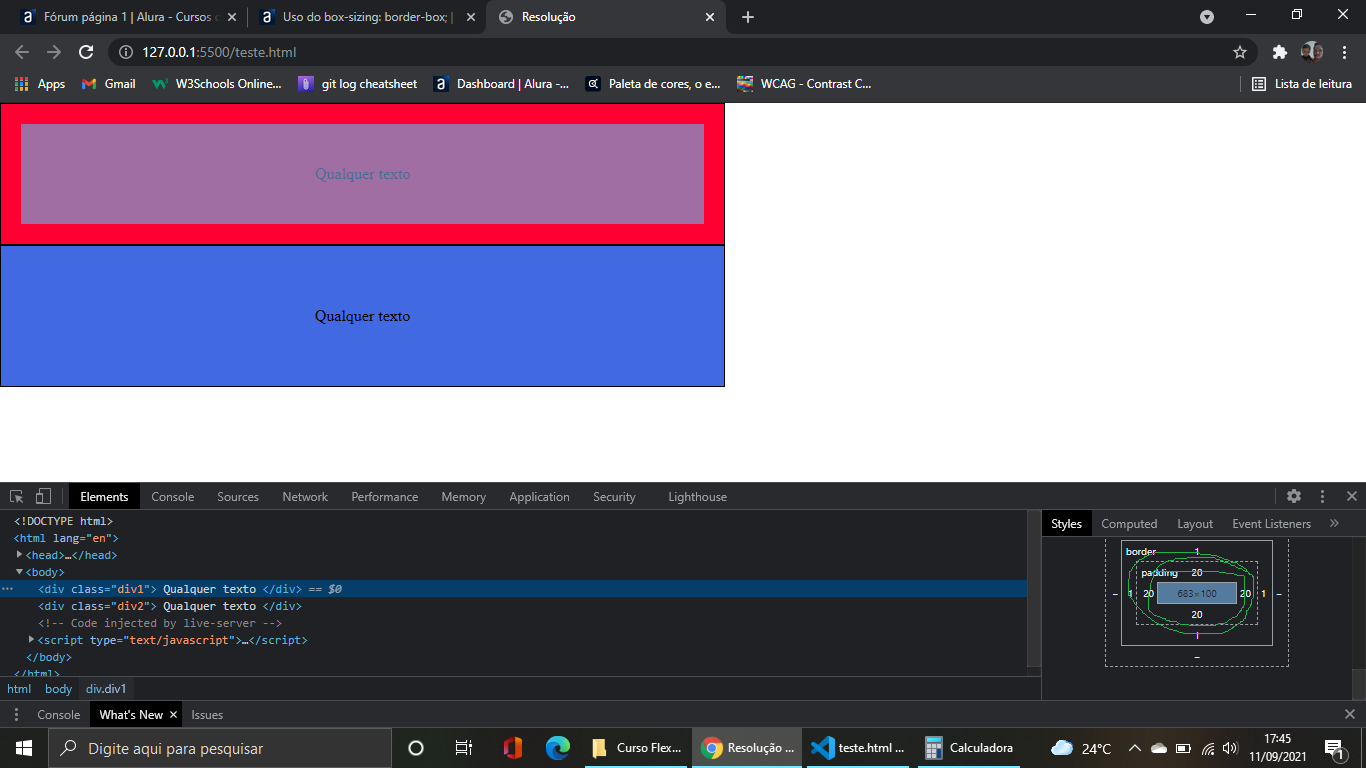
Task: Toggle the device toolbar icon in DevTools
Action: click(43, 497)
